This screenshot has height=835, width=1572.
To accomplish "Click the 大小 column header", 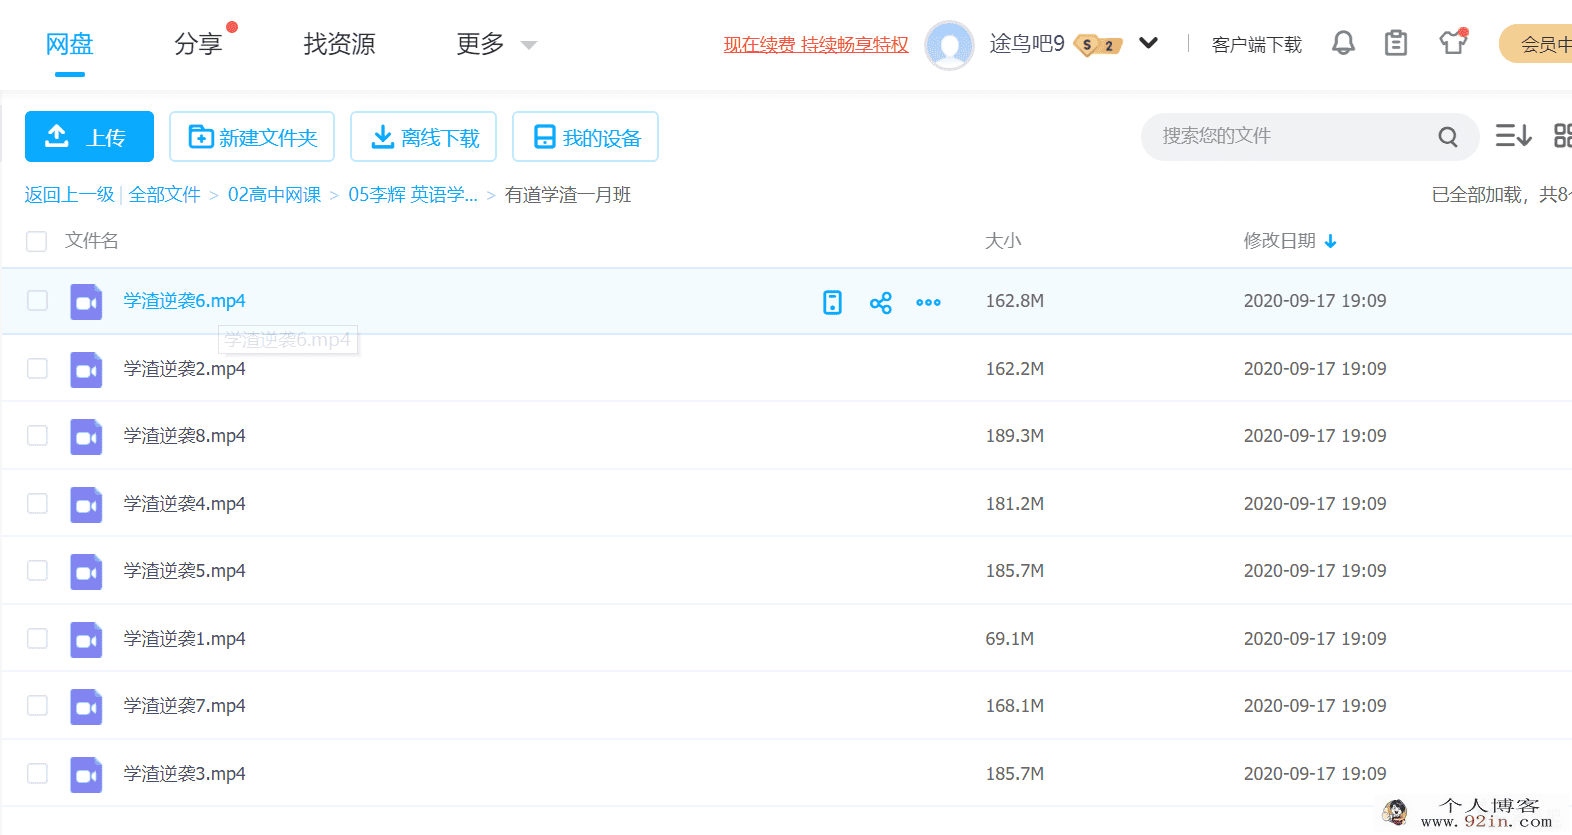I will (x=1003, y=241).
